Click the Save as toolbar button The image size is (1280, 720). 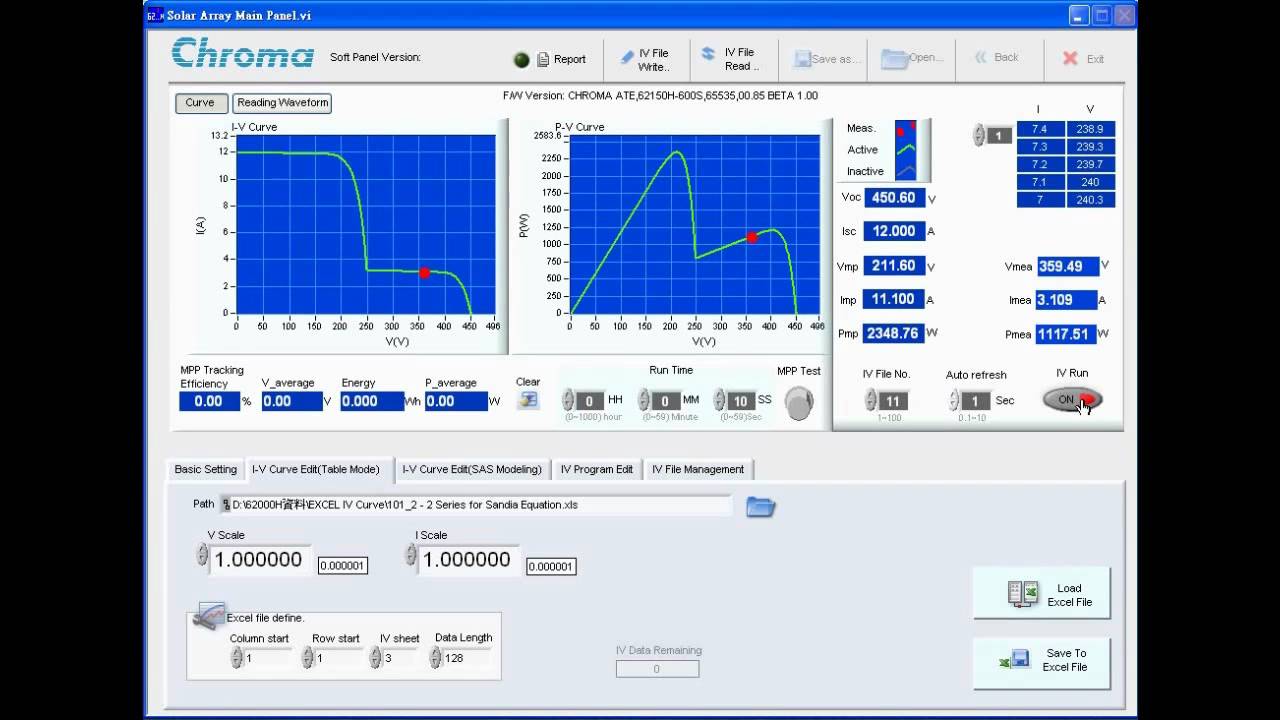pos(826,59)
